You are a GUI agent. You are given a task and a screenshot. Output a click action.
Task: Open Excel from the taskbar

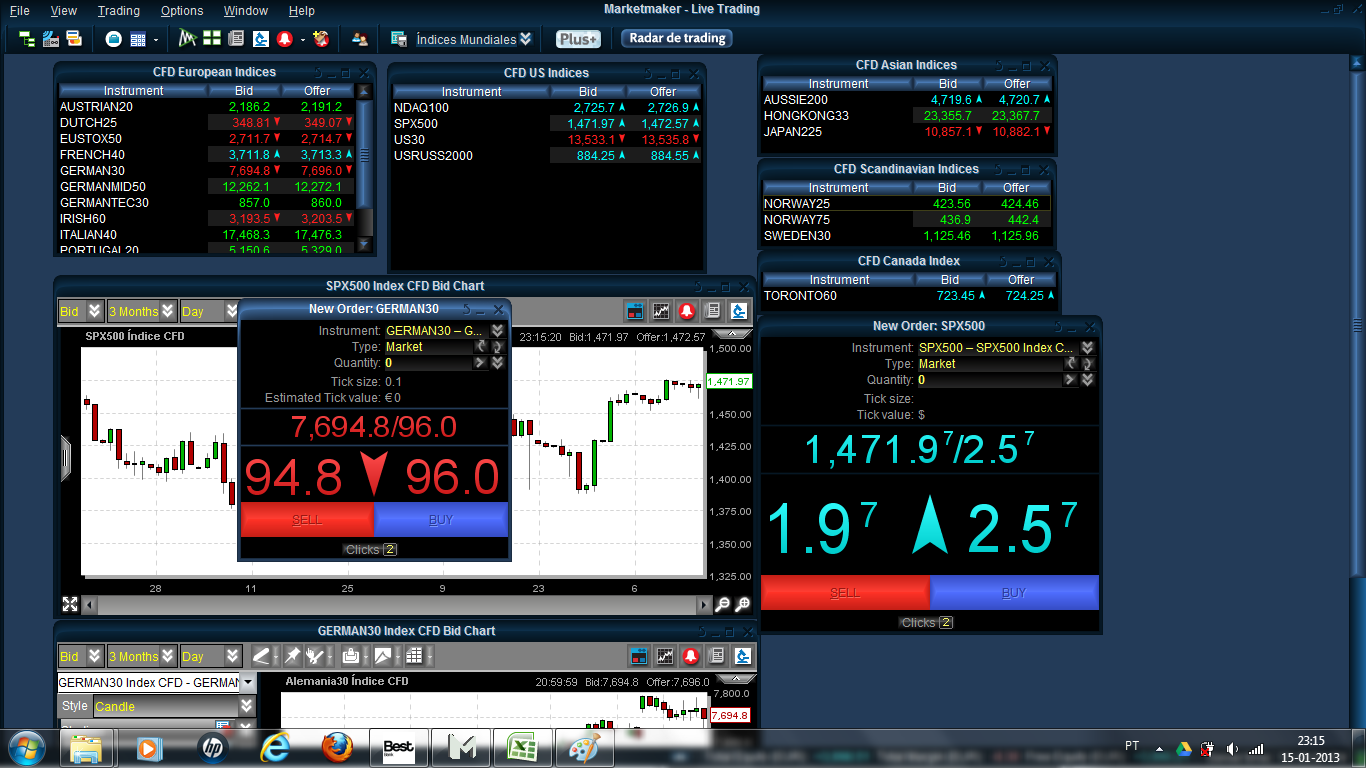click(x=522, y=747)
